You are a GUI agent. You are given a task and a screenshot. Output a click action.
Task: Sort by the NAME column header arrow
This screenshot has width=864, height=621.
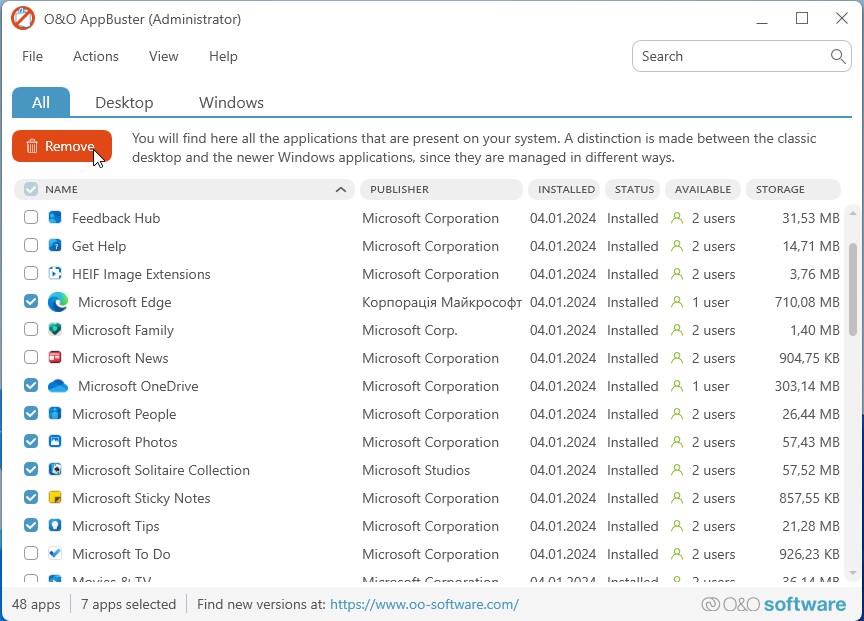pos(341,190)
